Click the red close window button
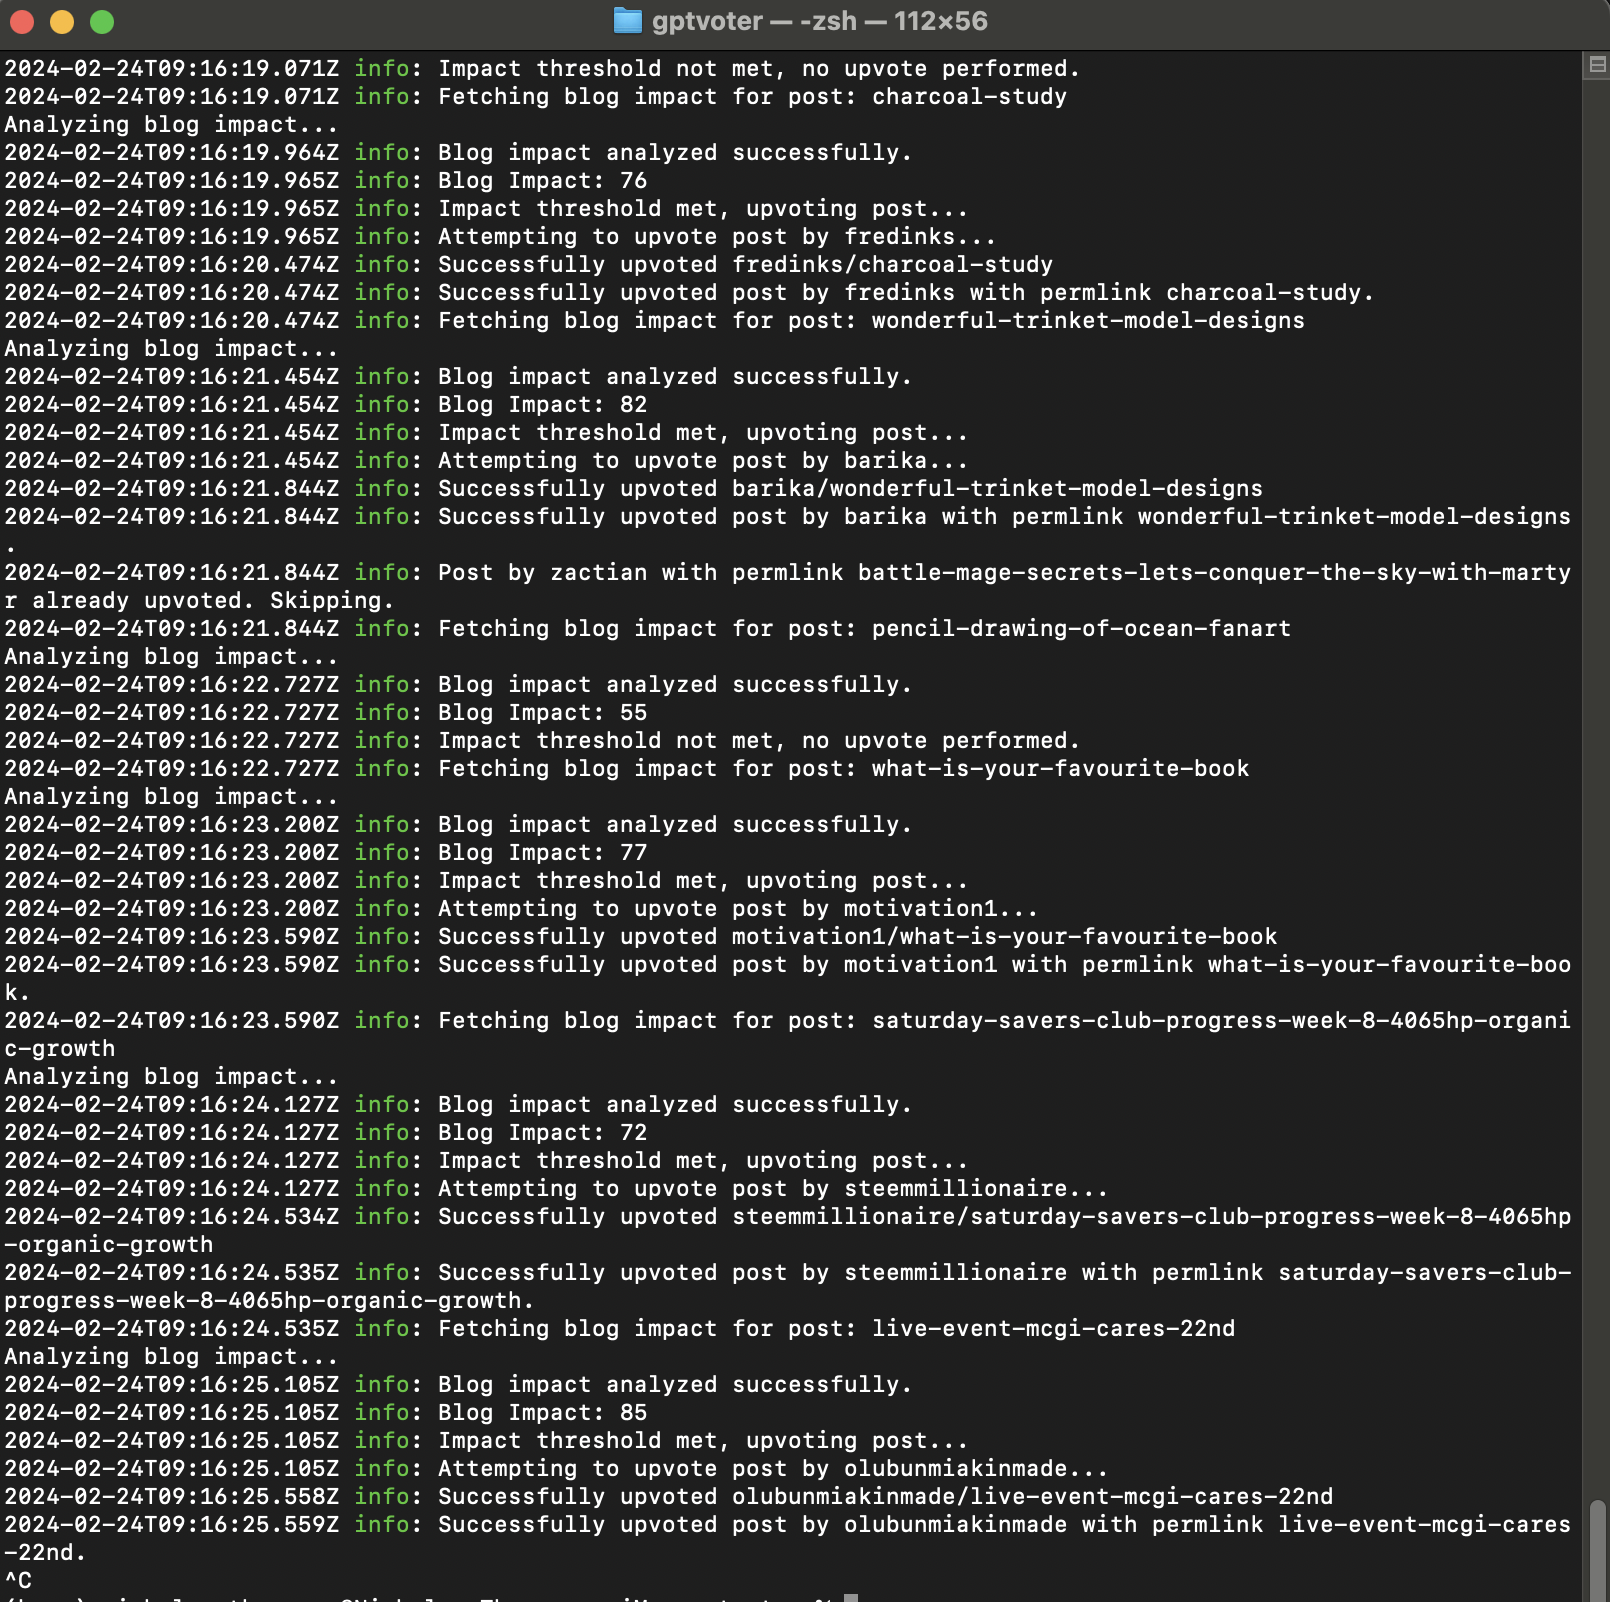 [x=22, y=22]
